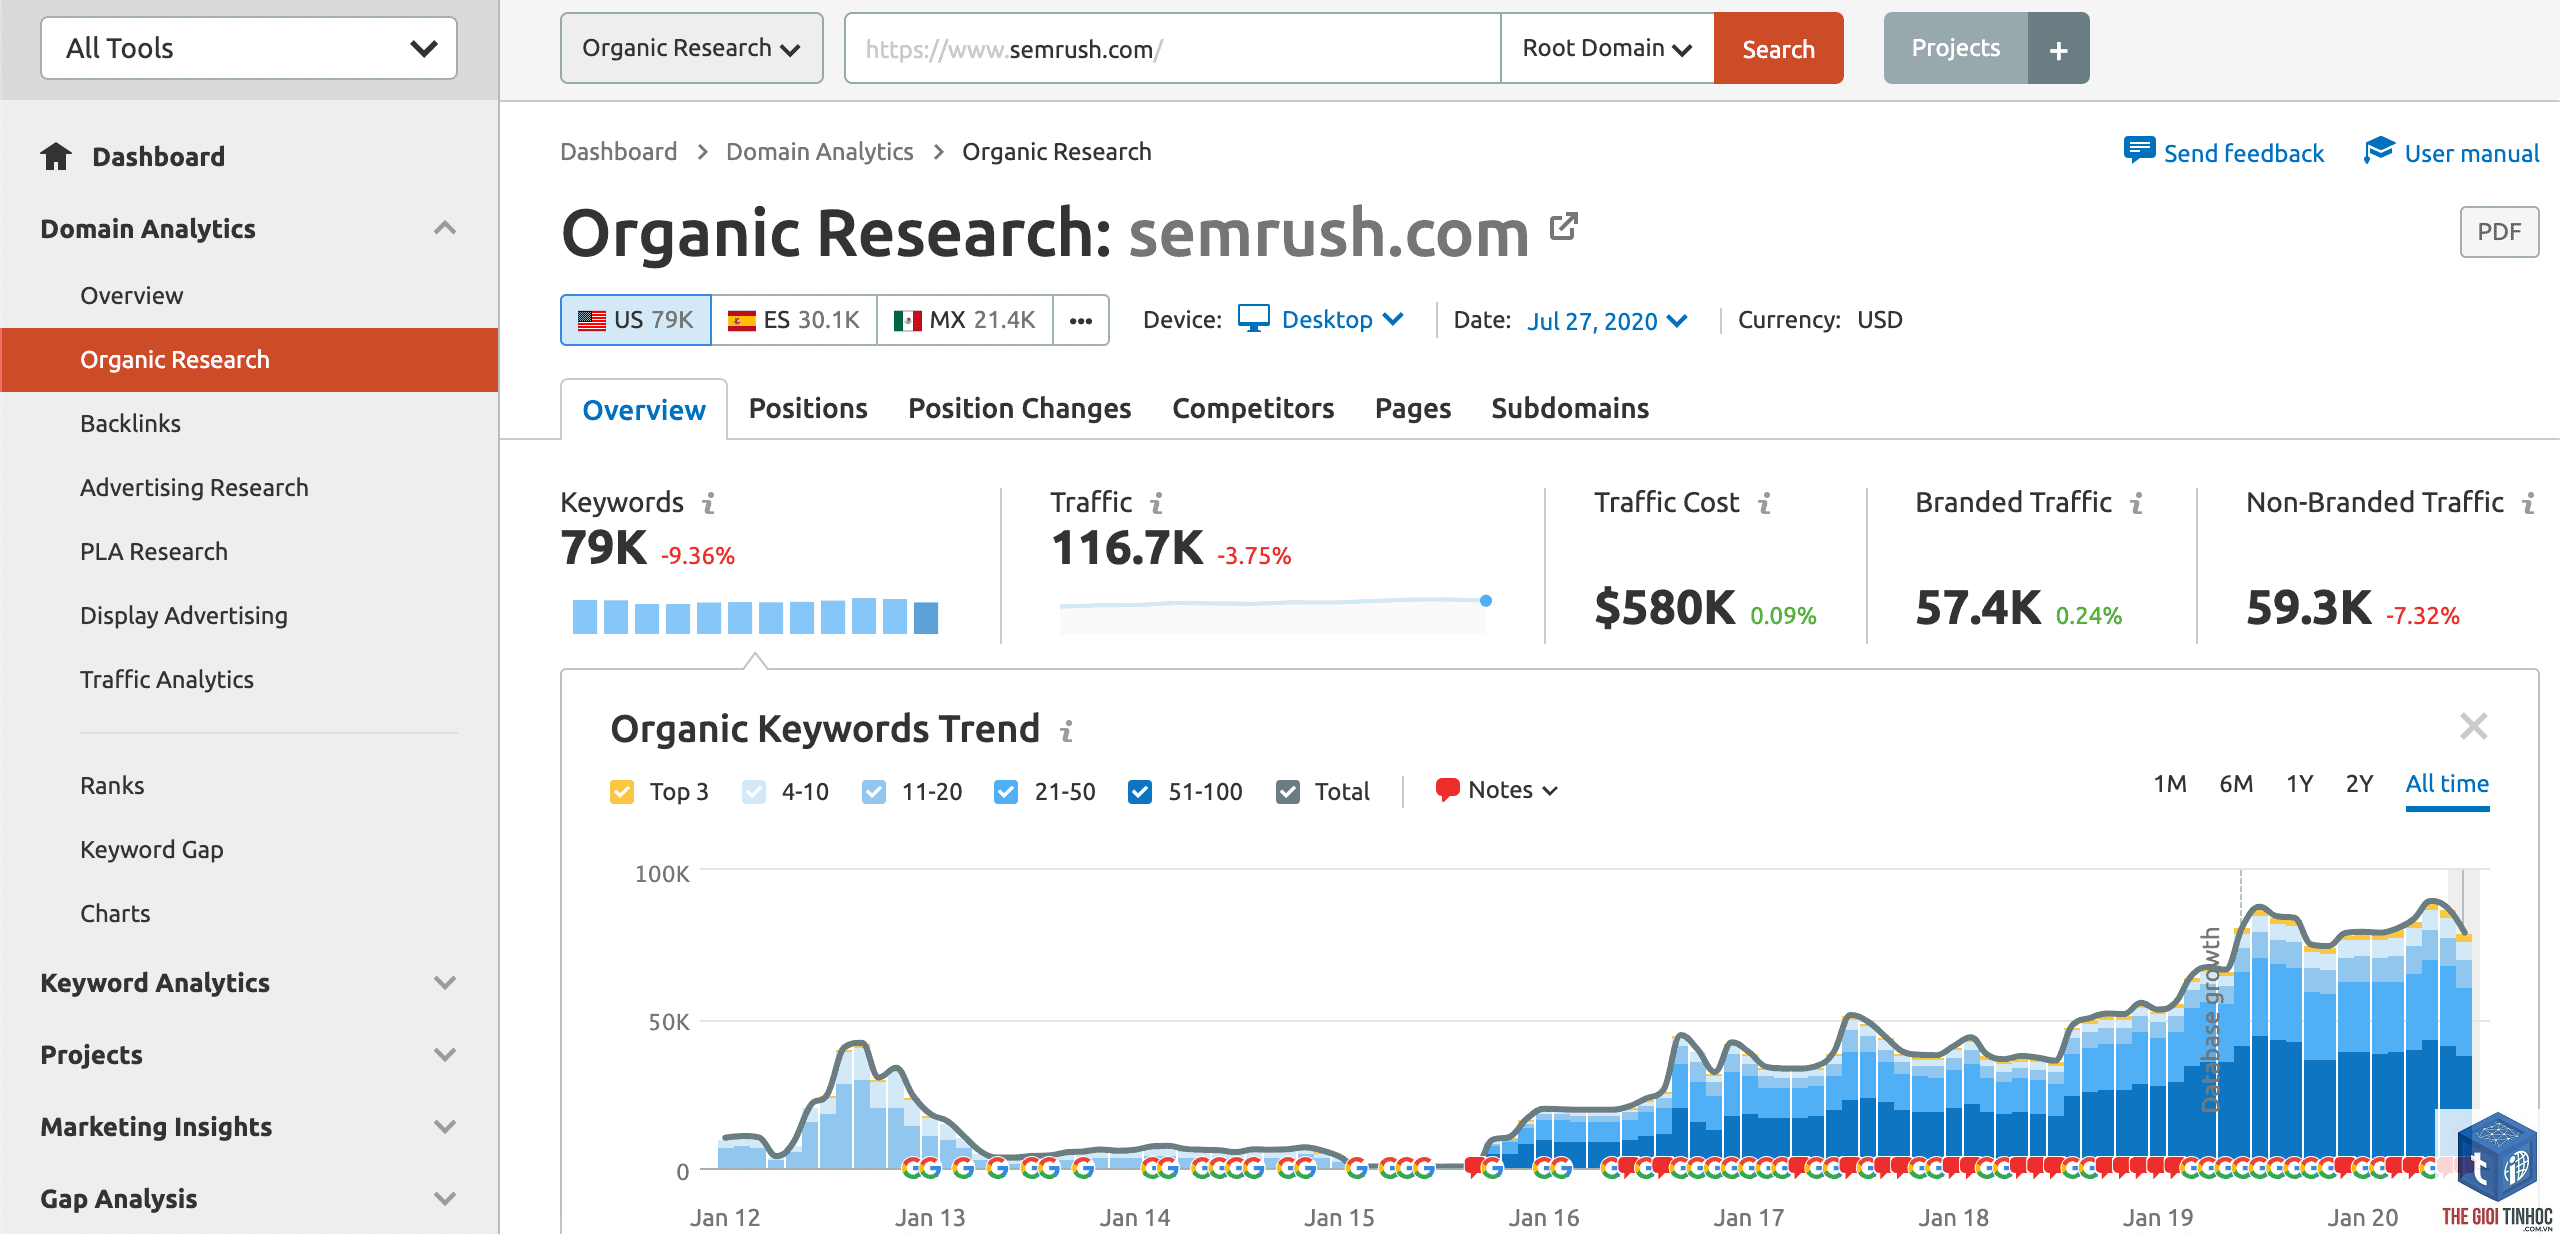Click the Mexico flag database icon
Viewport: 2560px width, 1234px height.
907,320
